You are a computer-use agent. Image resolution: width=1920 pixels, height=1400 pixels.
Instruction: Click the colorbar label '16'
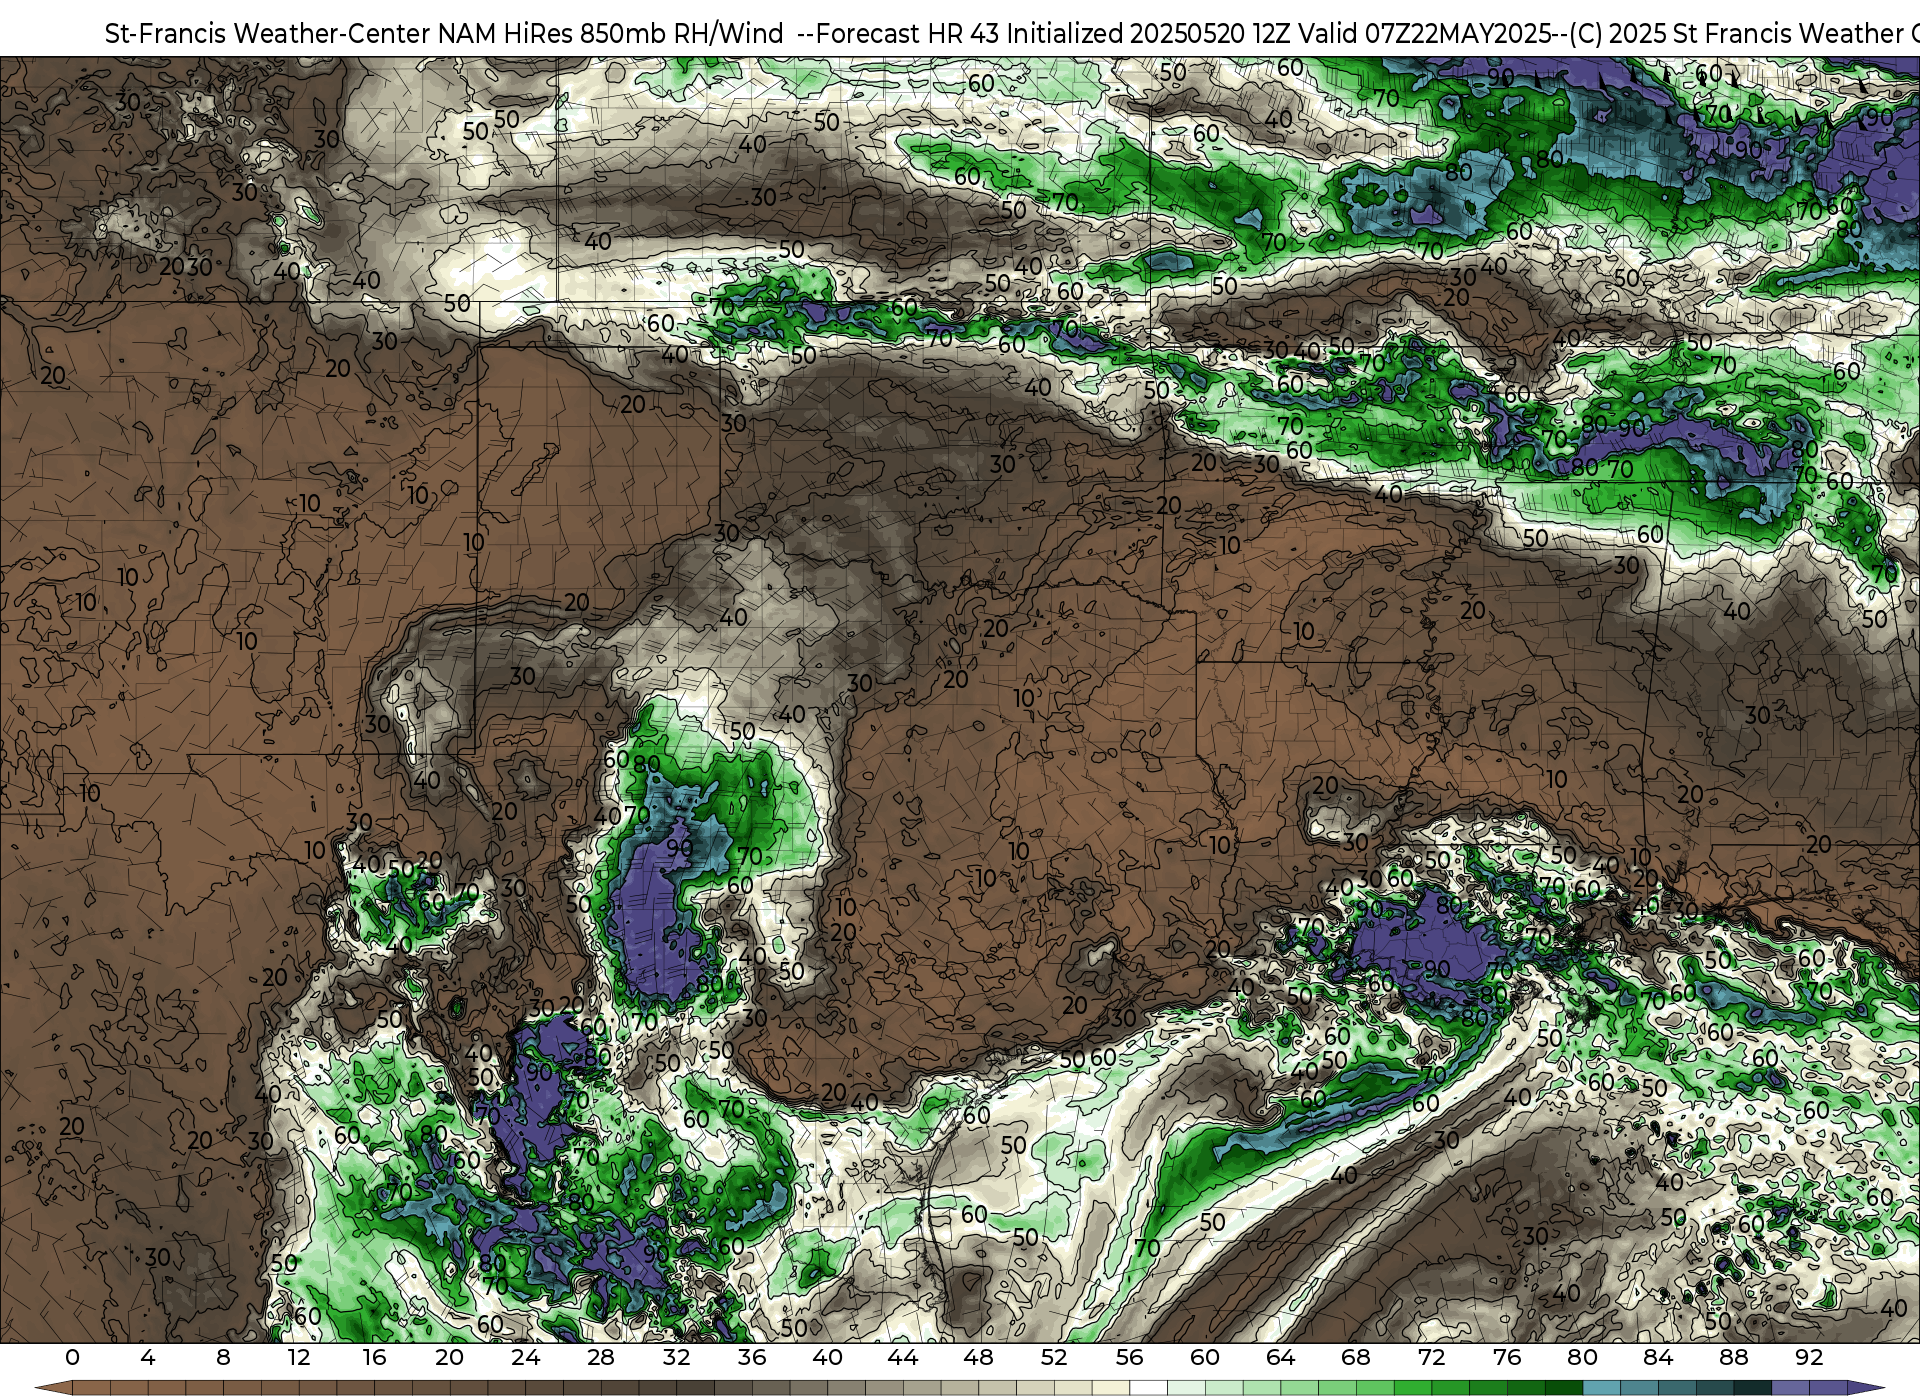pyautogui.click(x=374, y=1357)
